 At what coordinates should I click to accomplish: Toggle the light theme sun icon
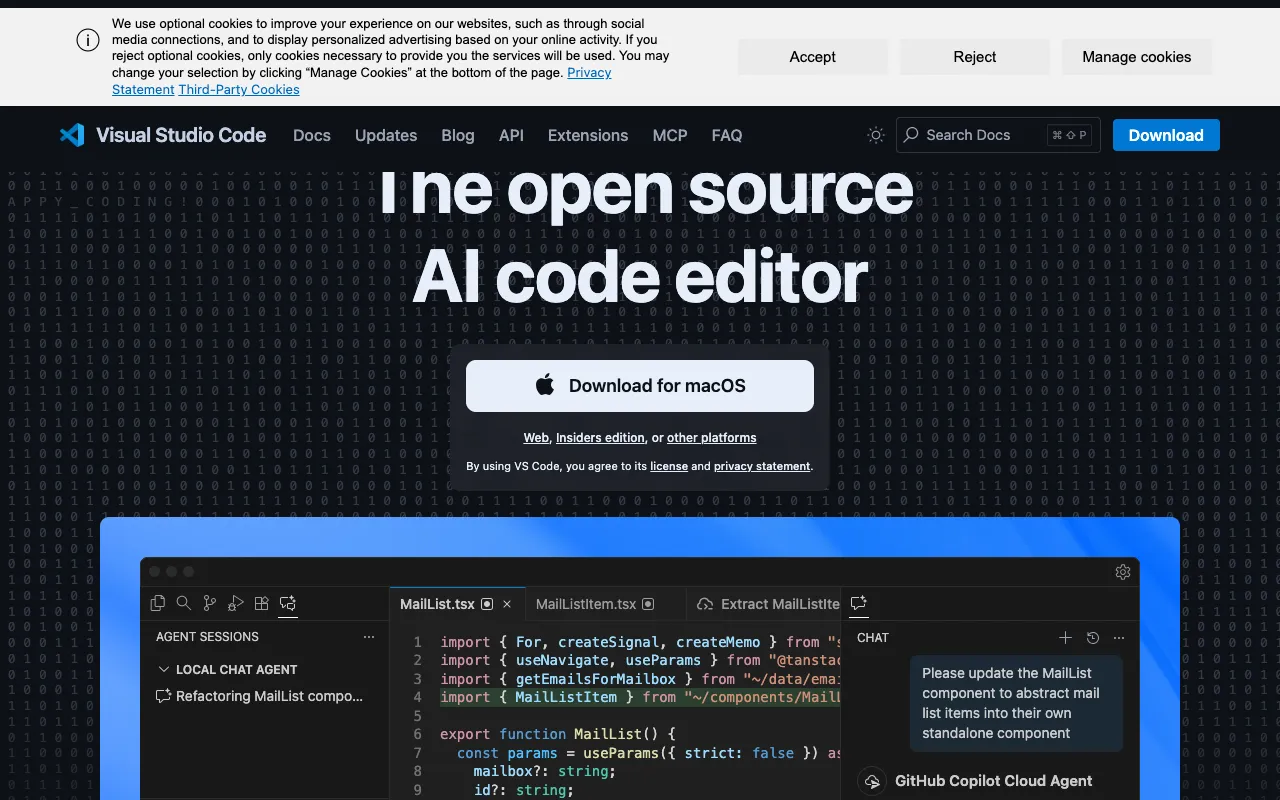click(x=875, y=135)
